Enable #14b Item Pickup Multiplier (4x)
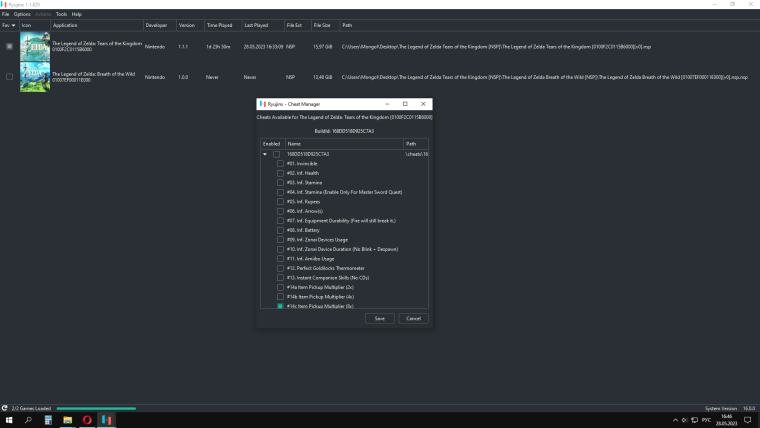 pyautogui.click(x=280, y=297)
